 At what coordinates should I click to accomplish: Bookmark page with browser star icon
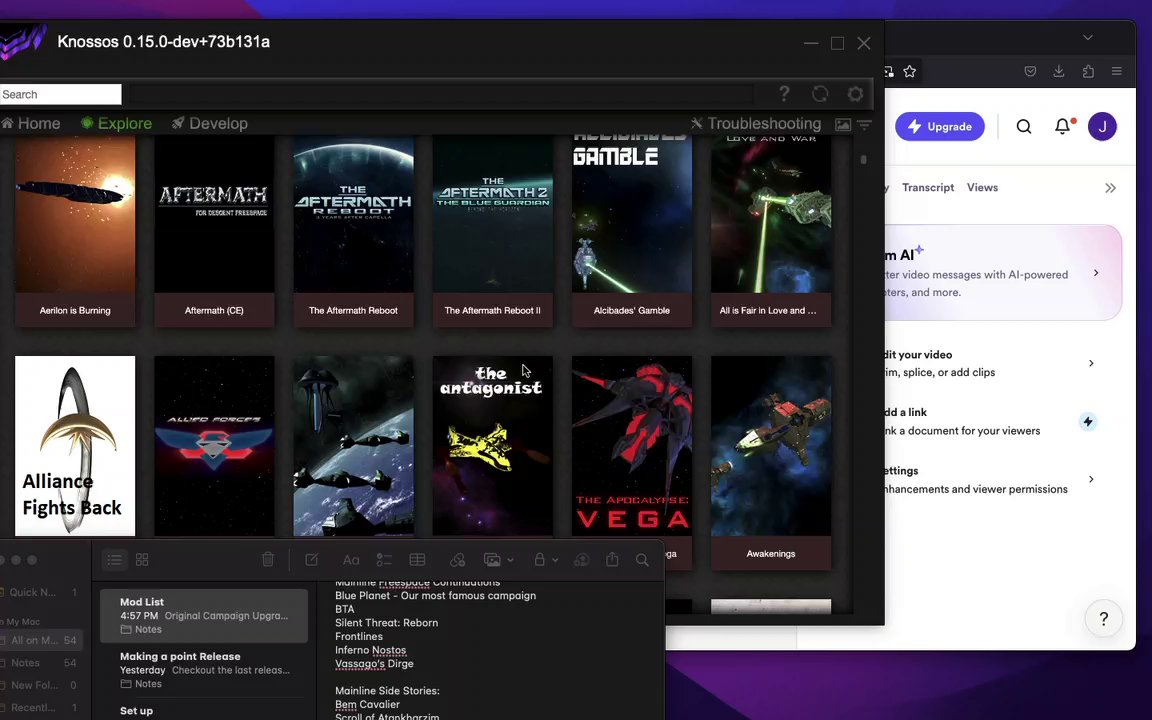tap(910, 71)
